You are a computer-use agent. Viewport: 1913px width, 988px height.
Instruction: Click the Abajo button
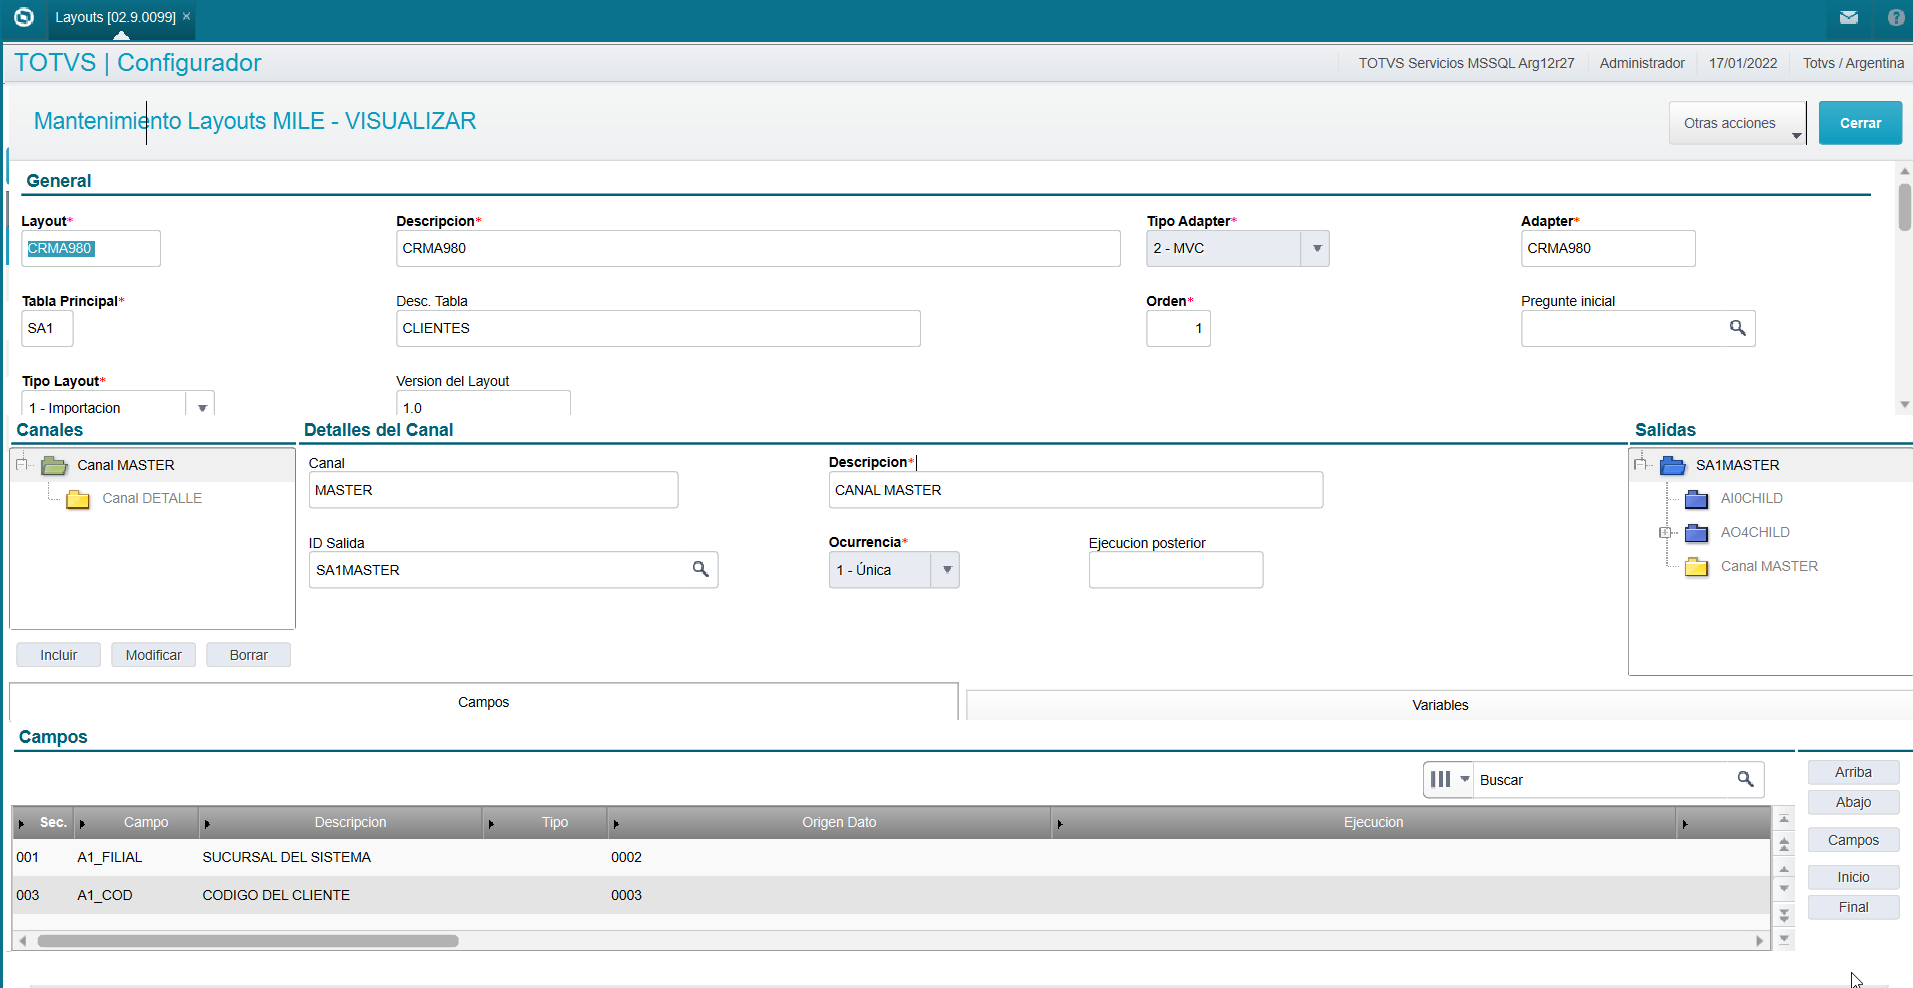coord(1853,802)
